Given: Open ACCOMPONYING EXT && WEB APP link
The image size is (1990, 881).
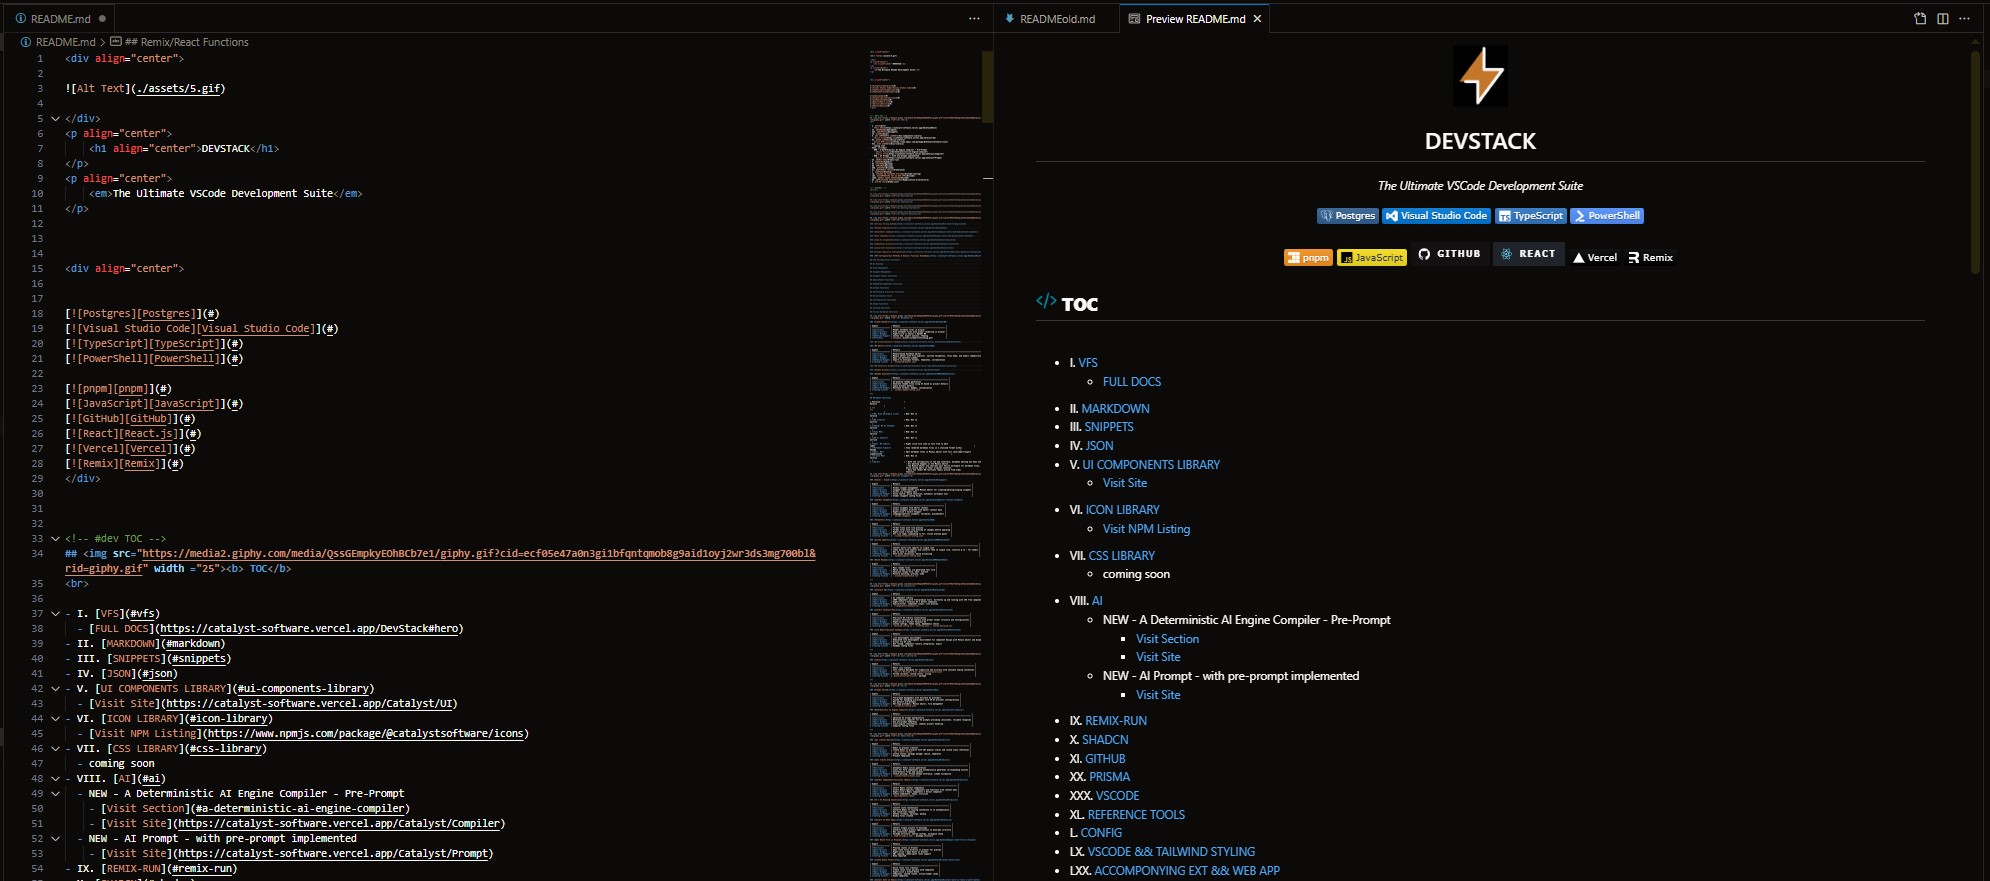Looking at the screenshot, I should (x=1187, y=871).
